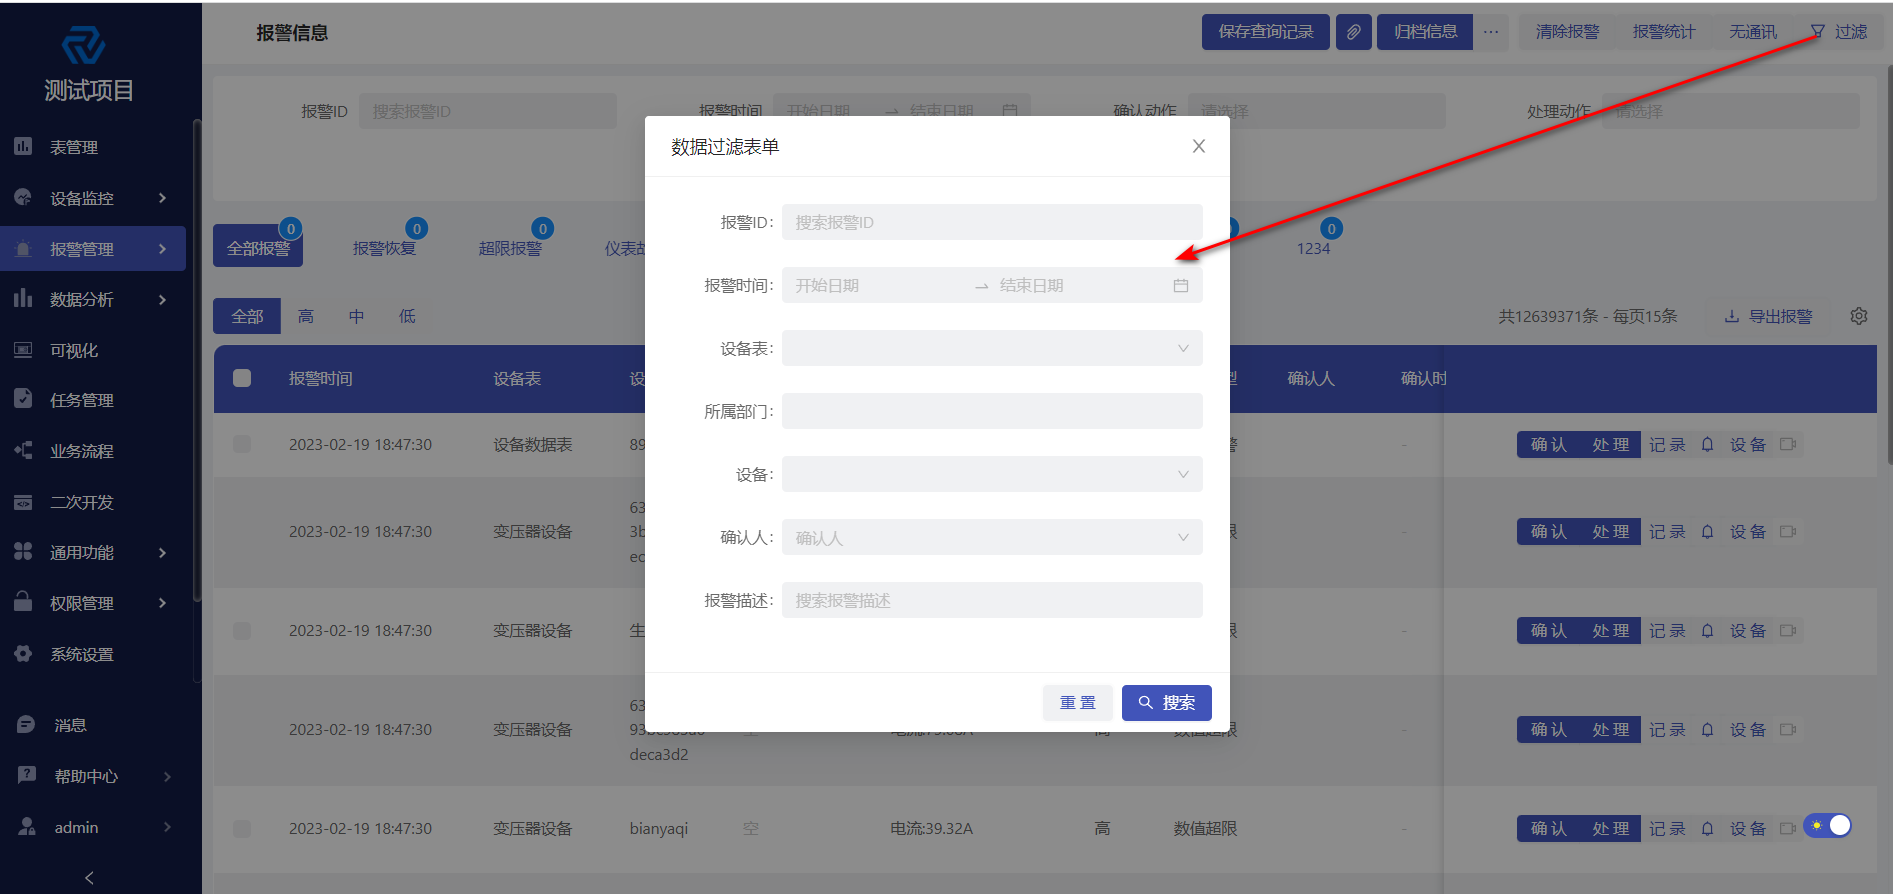
Task: Click the 帮助中心 question icon
Action: [26, 775]
